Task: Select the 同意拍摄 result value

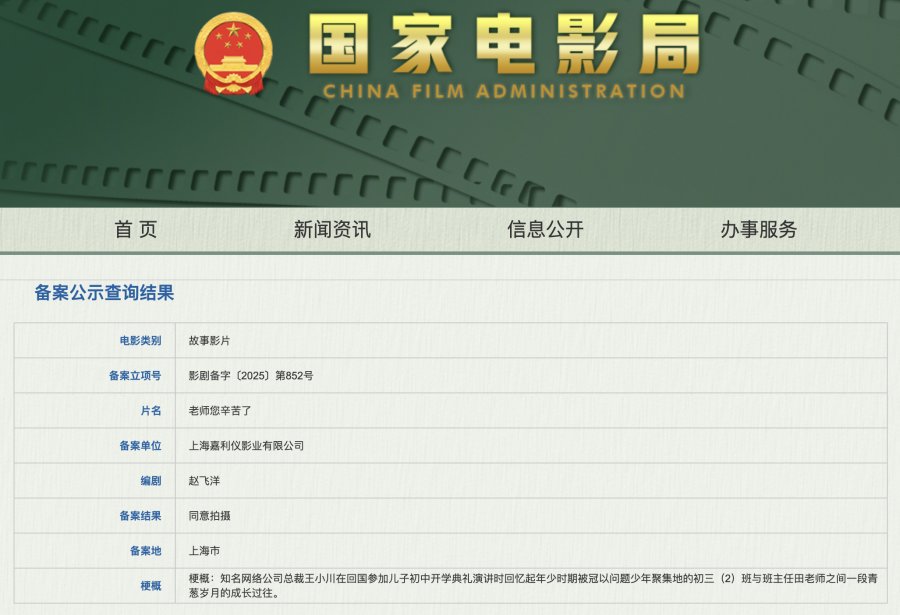Action: point(210,516)
